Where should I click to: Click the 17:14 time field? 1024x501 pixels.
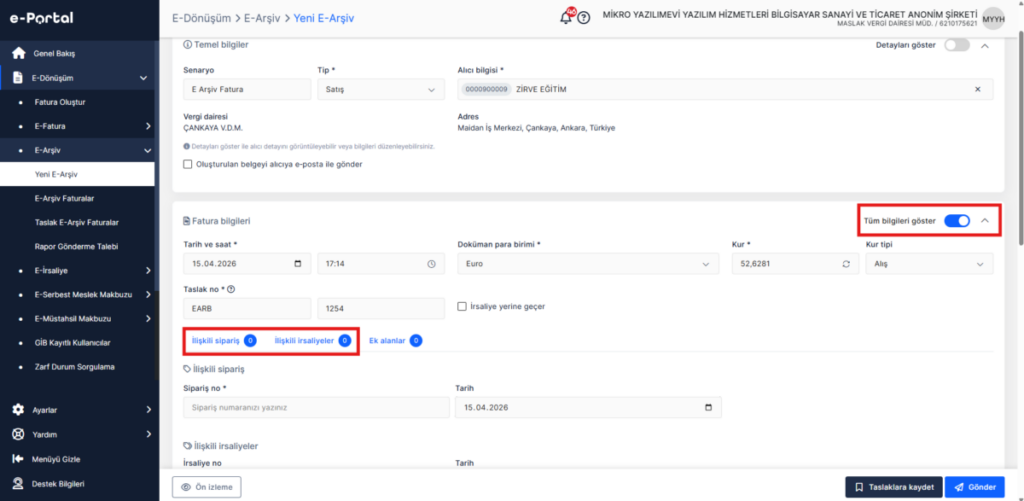tap(381, 264)
